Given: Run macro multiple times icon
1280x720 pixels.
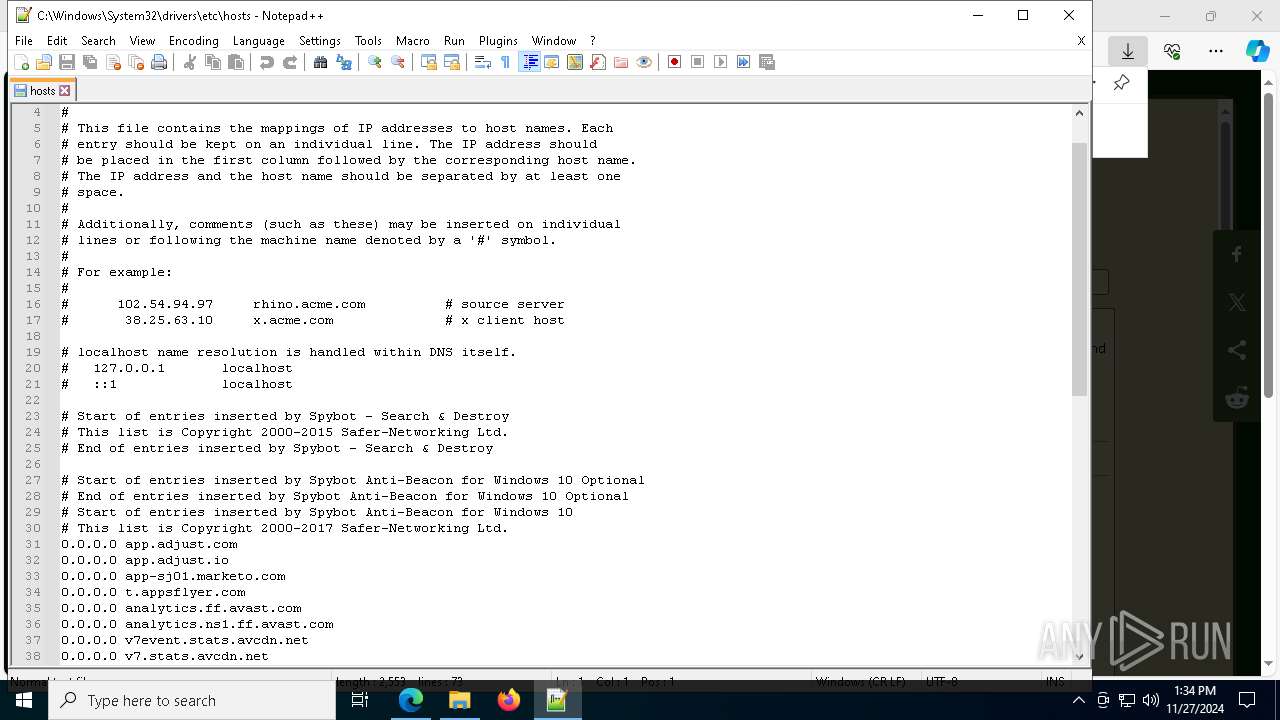Looking at the screenshot, I should [744, 62].
